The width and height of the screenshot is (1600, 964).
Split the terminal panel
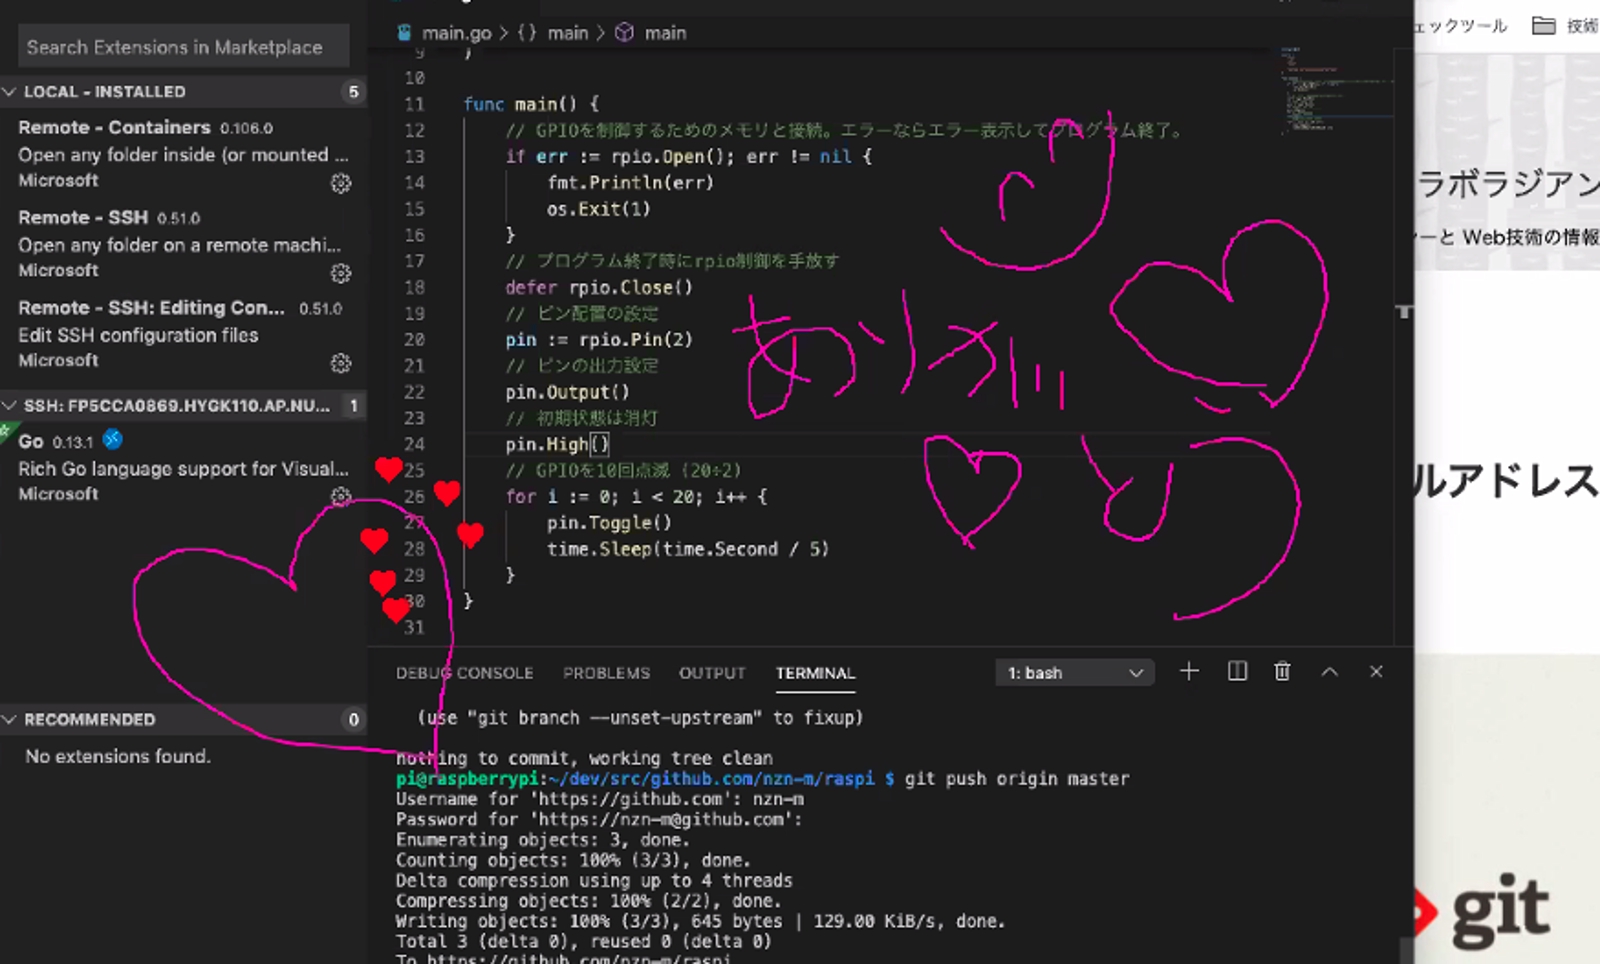1237,671
